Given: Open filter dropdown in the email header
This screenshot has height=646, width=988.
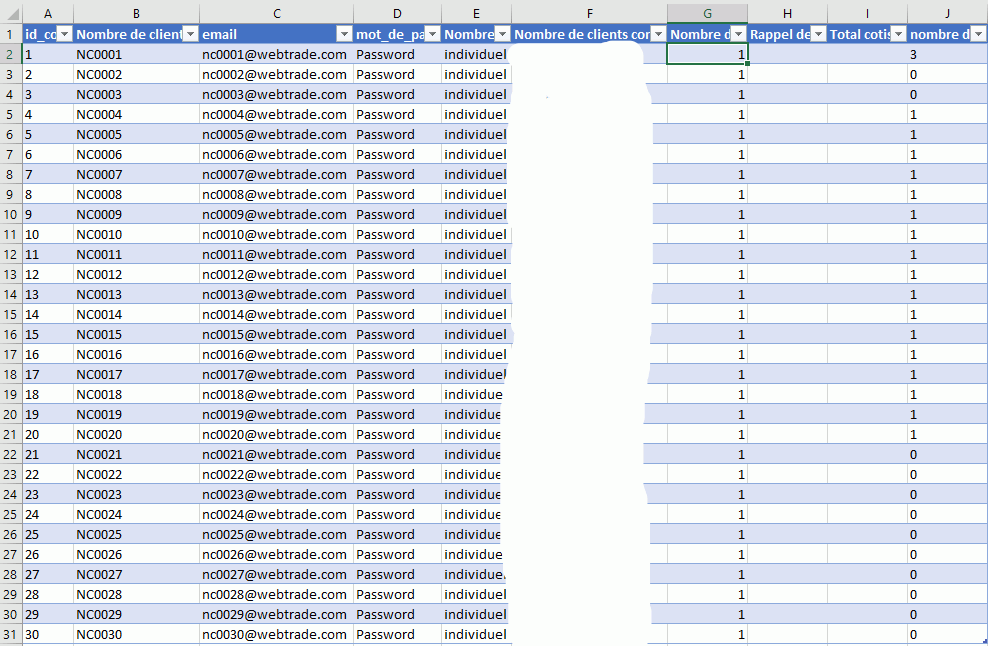Looking at the screenshot, I should click(343, 34).
